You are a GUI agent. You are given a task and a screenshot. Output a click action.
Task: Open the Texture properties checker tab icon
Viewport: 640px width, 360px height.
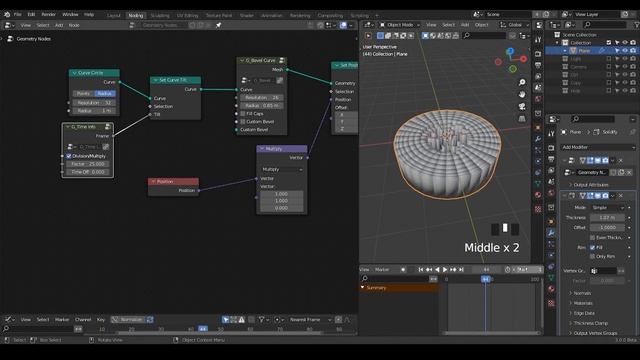[551, 303]
